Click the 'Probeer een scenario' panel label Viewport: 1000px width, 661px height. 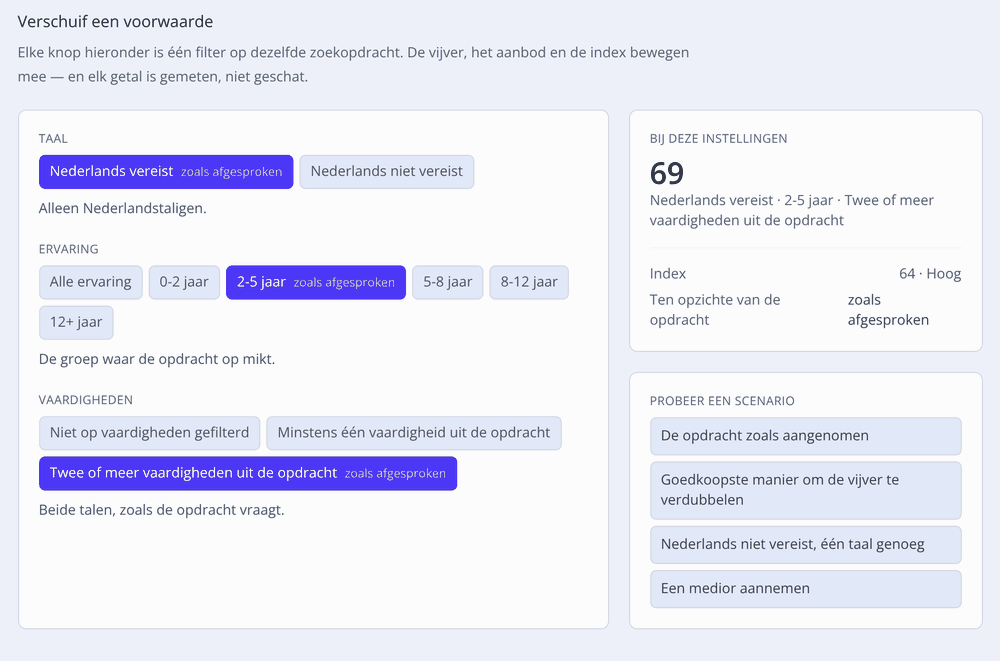[x=722, y=401]
